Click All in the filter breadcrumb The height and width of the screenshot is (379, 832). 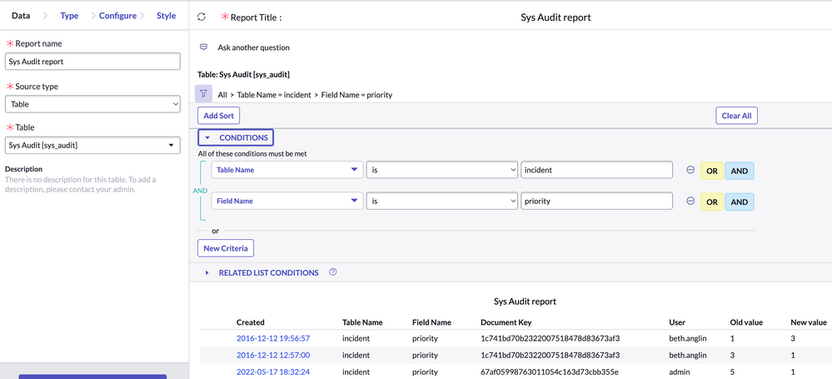coord(222,94)
